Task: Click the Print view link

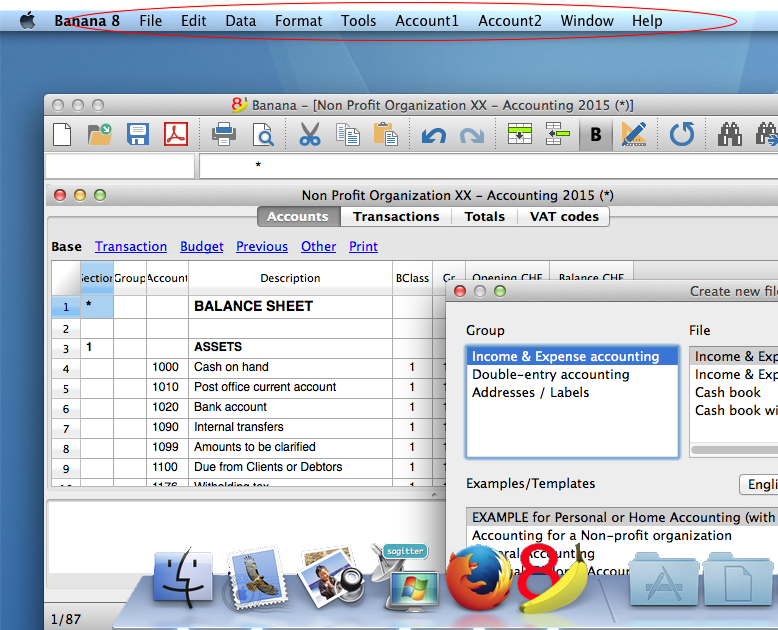Action: [363, 247]
